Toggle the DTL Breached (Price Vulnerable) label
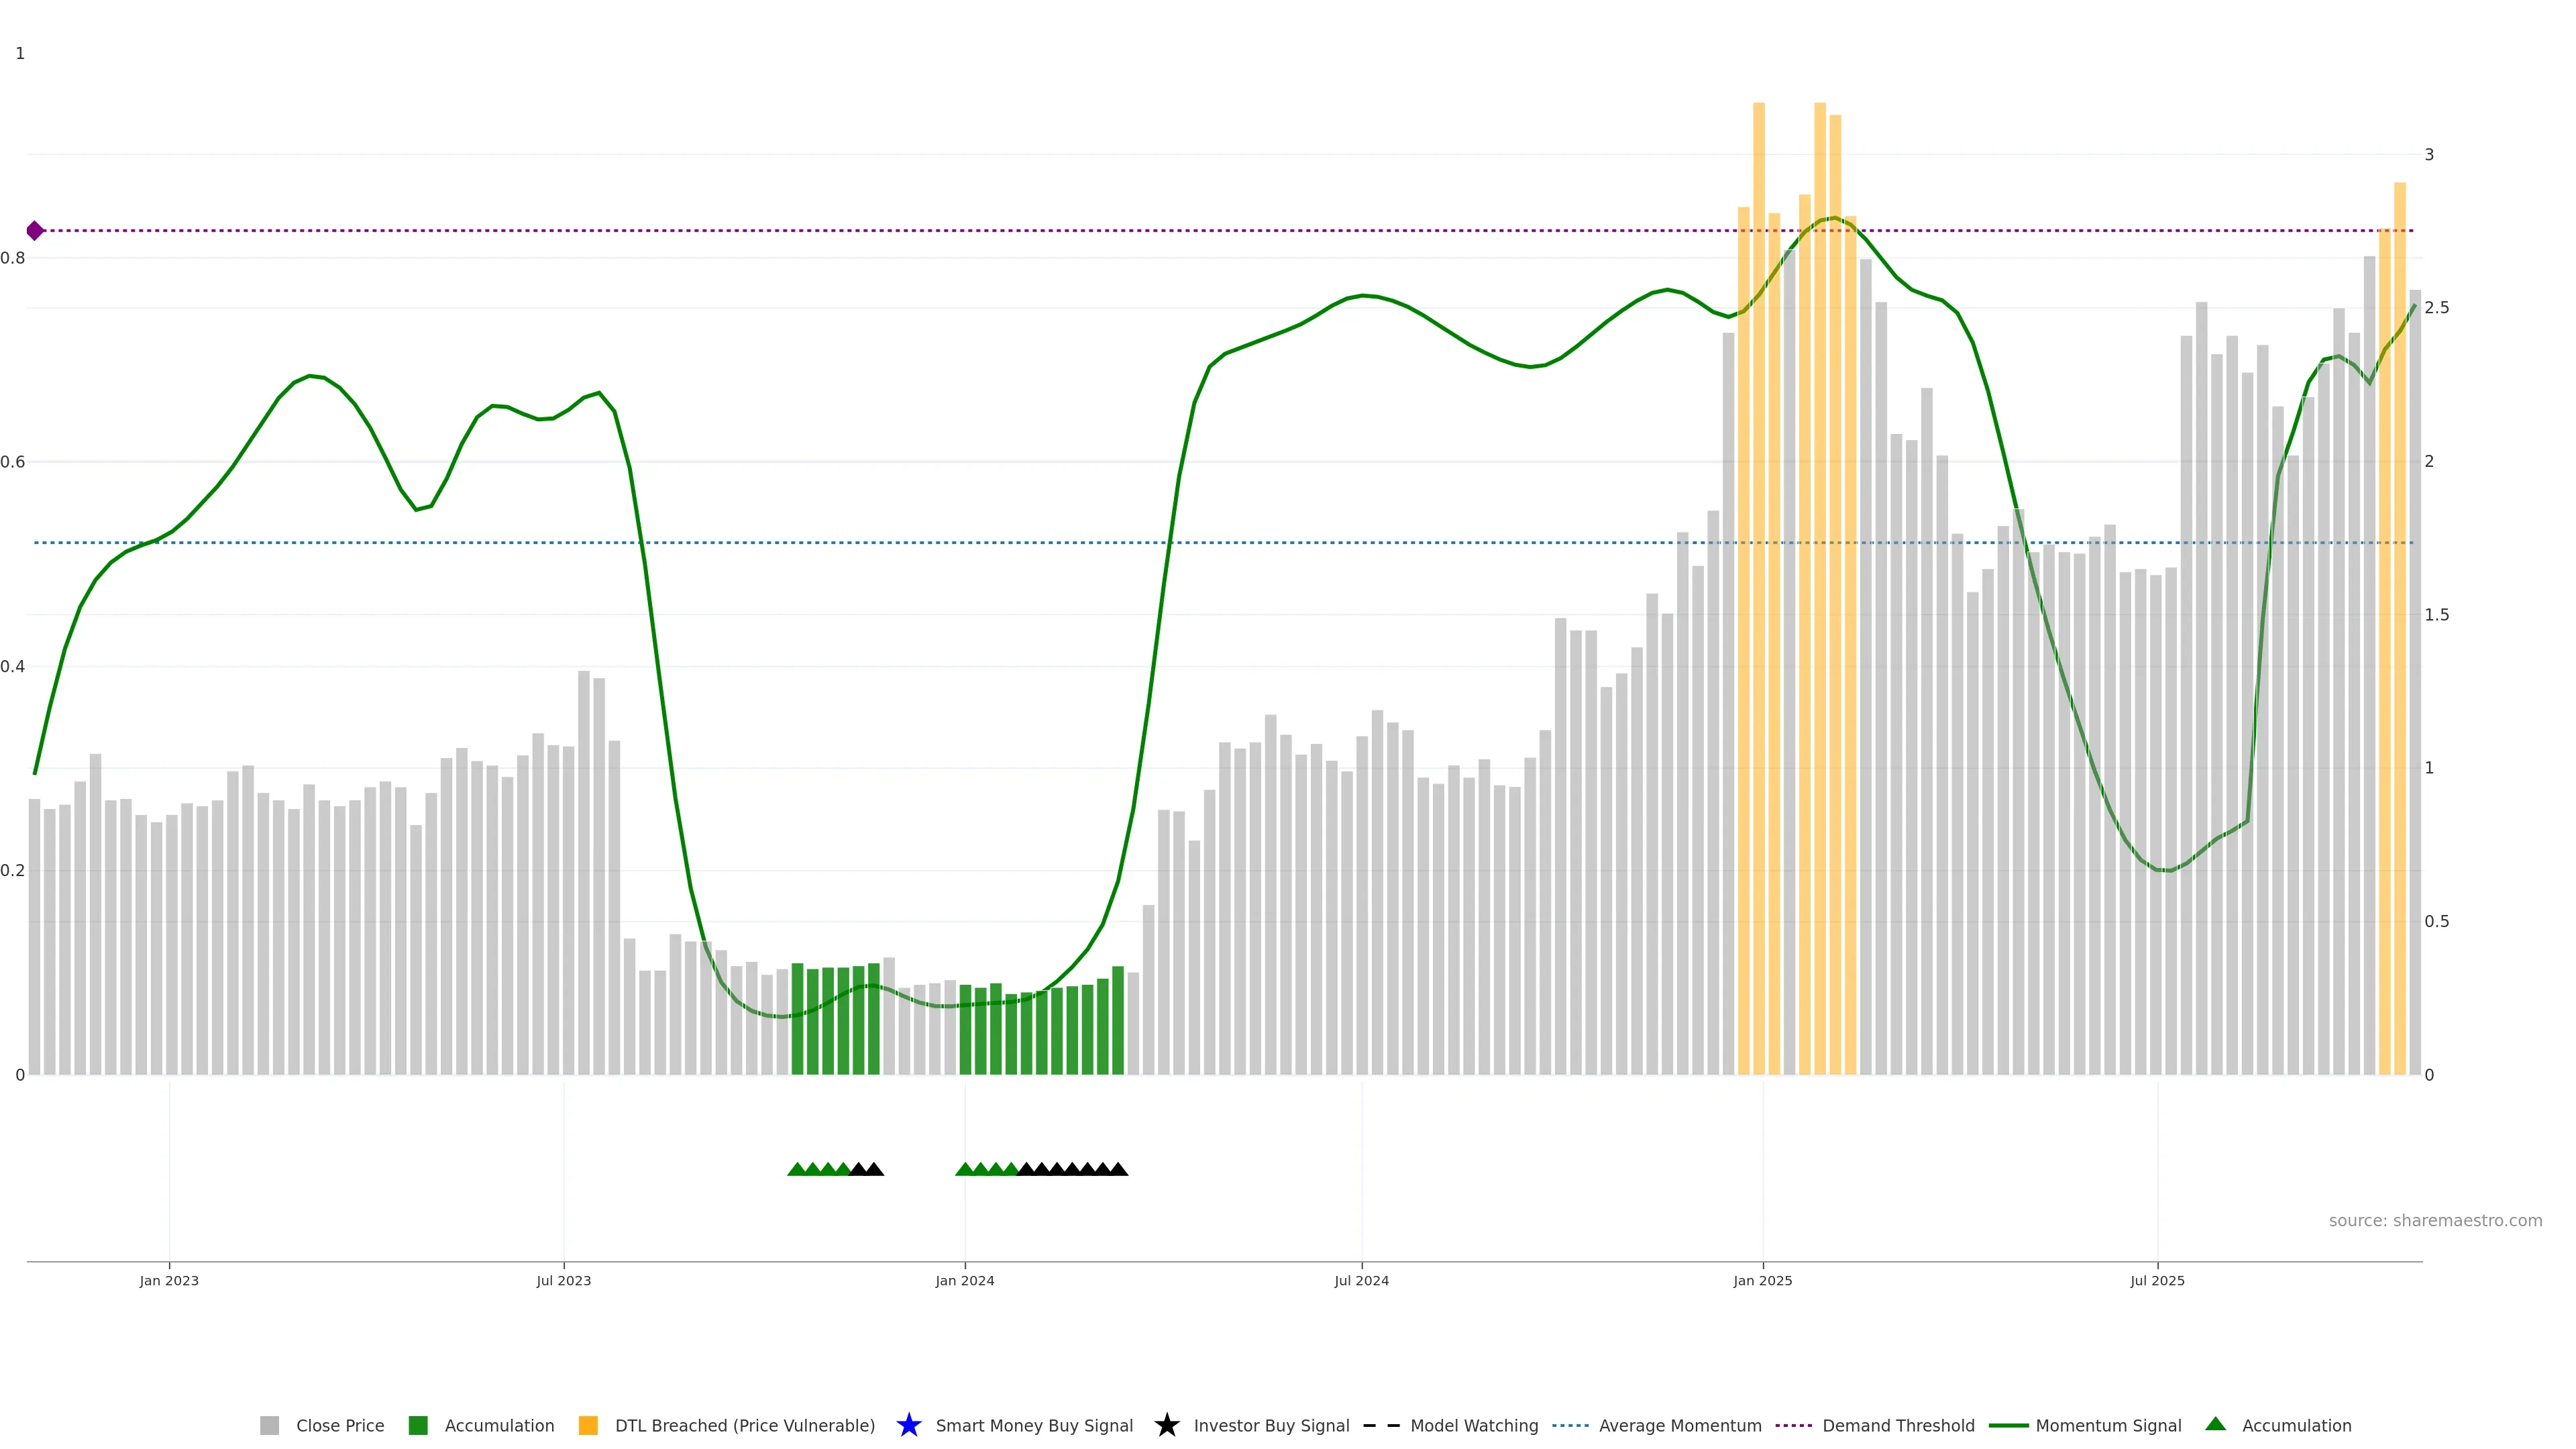Viewport: 2576px width, 1449px height. click(744, 1425)
